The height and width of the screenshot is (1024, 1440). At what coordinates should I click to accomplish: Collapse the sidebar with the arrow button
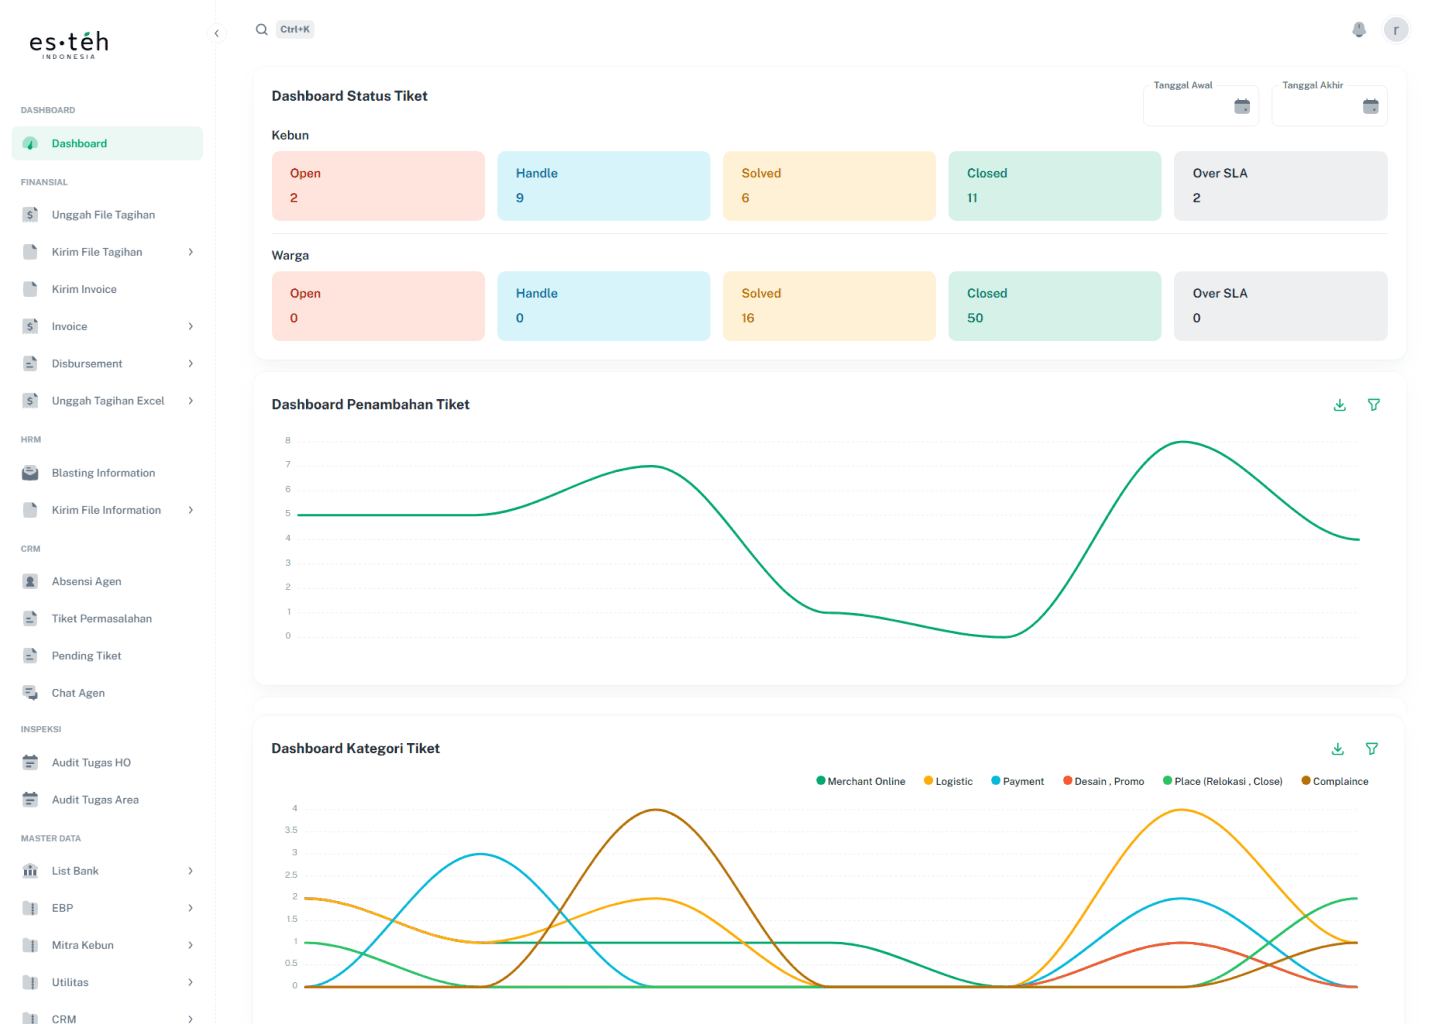[216, 33]
